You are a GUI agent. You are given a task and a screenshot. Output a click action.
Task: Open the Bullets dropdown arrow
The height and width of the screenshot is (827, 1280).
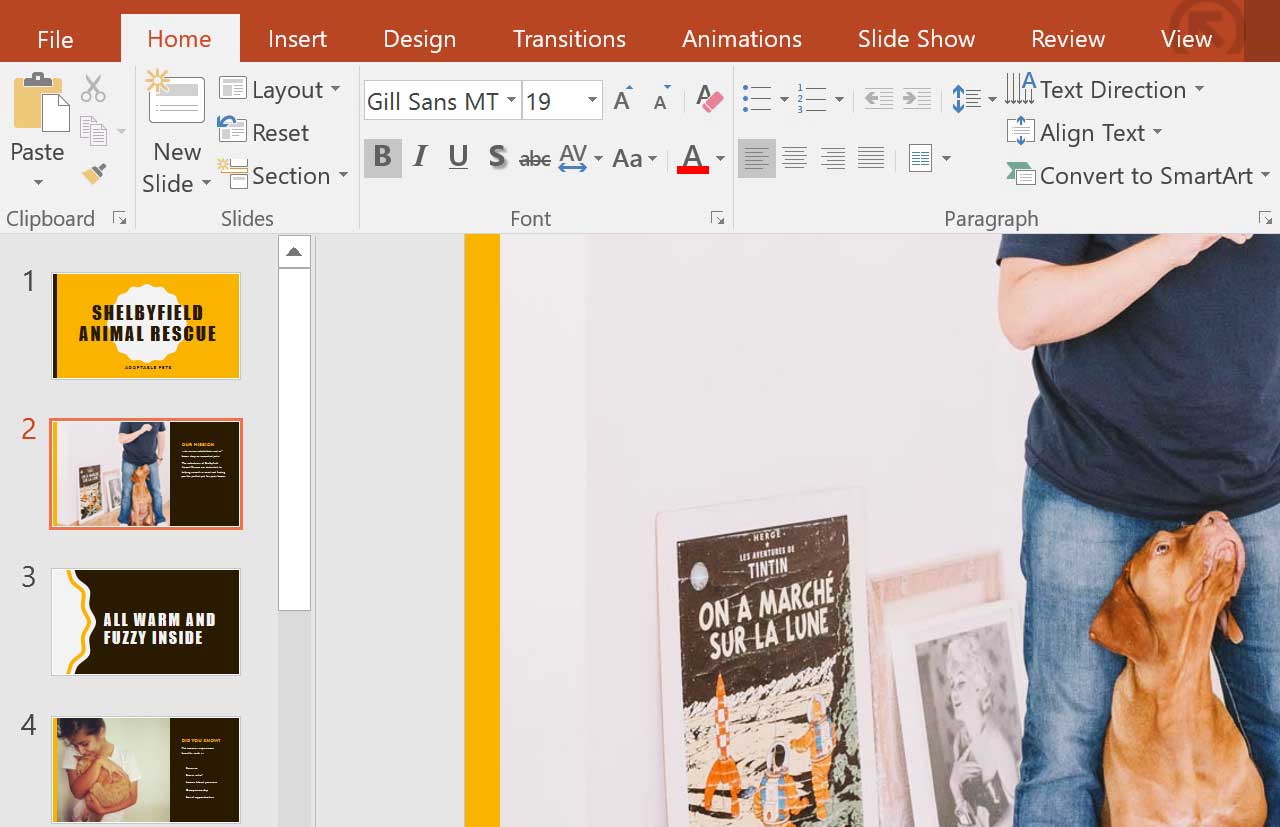[783, 98]
